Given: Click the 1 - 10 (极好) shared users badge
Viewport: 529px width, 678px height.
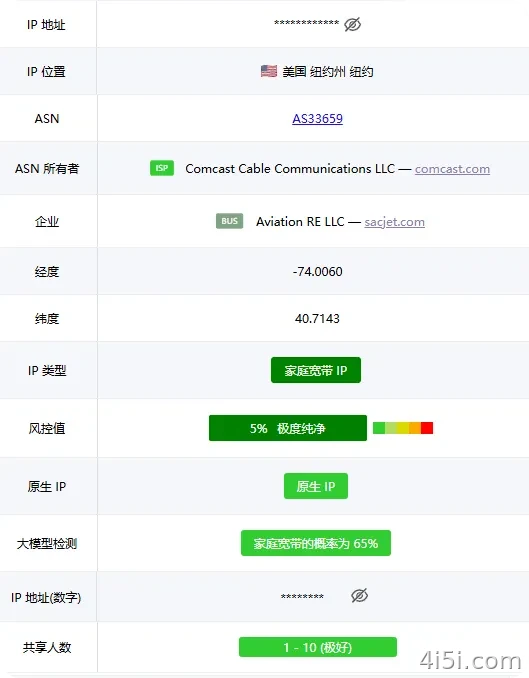Looking at the screenshot, I should click(x=317, y=647).
